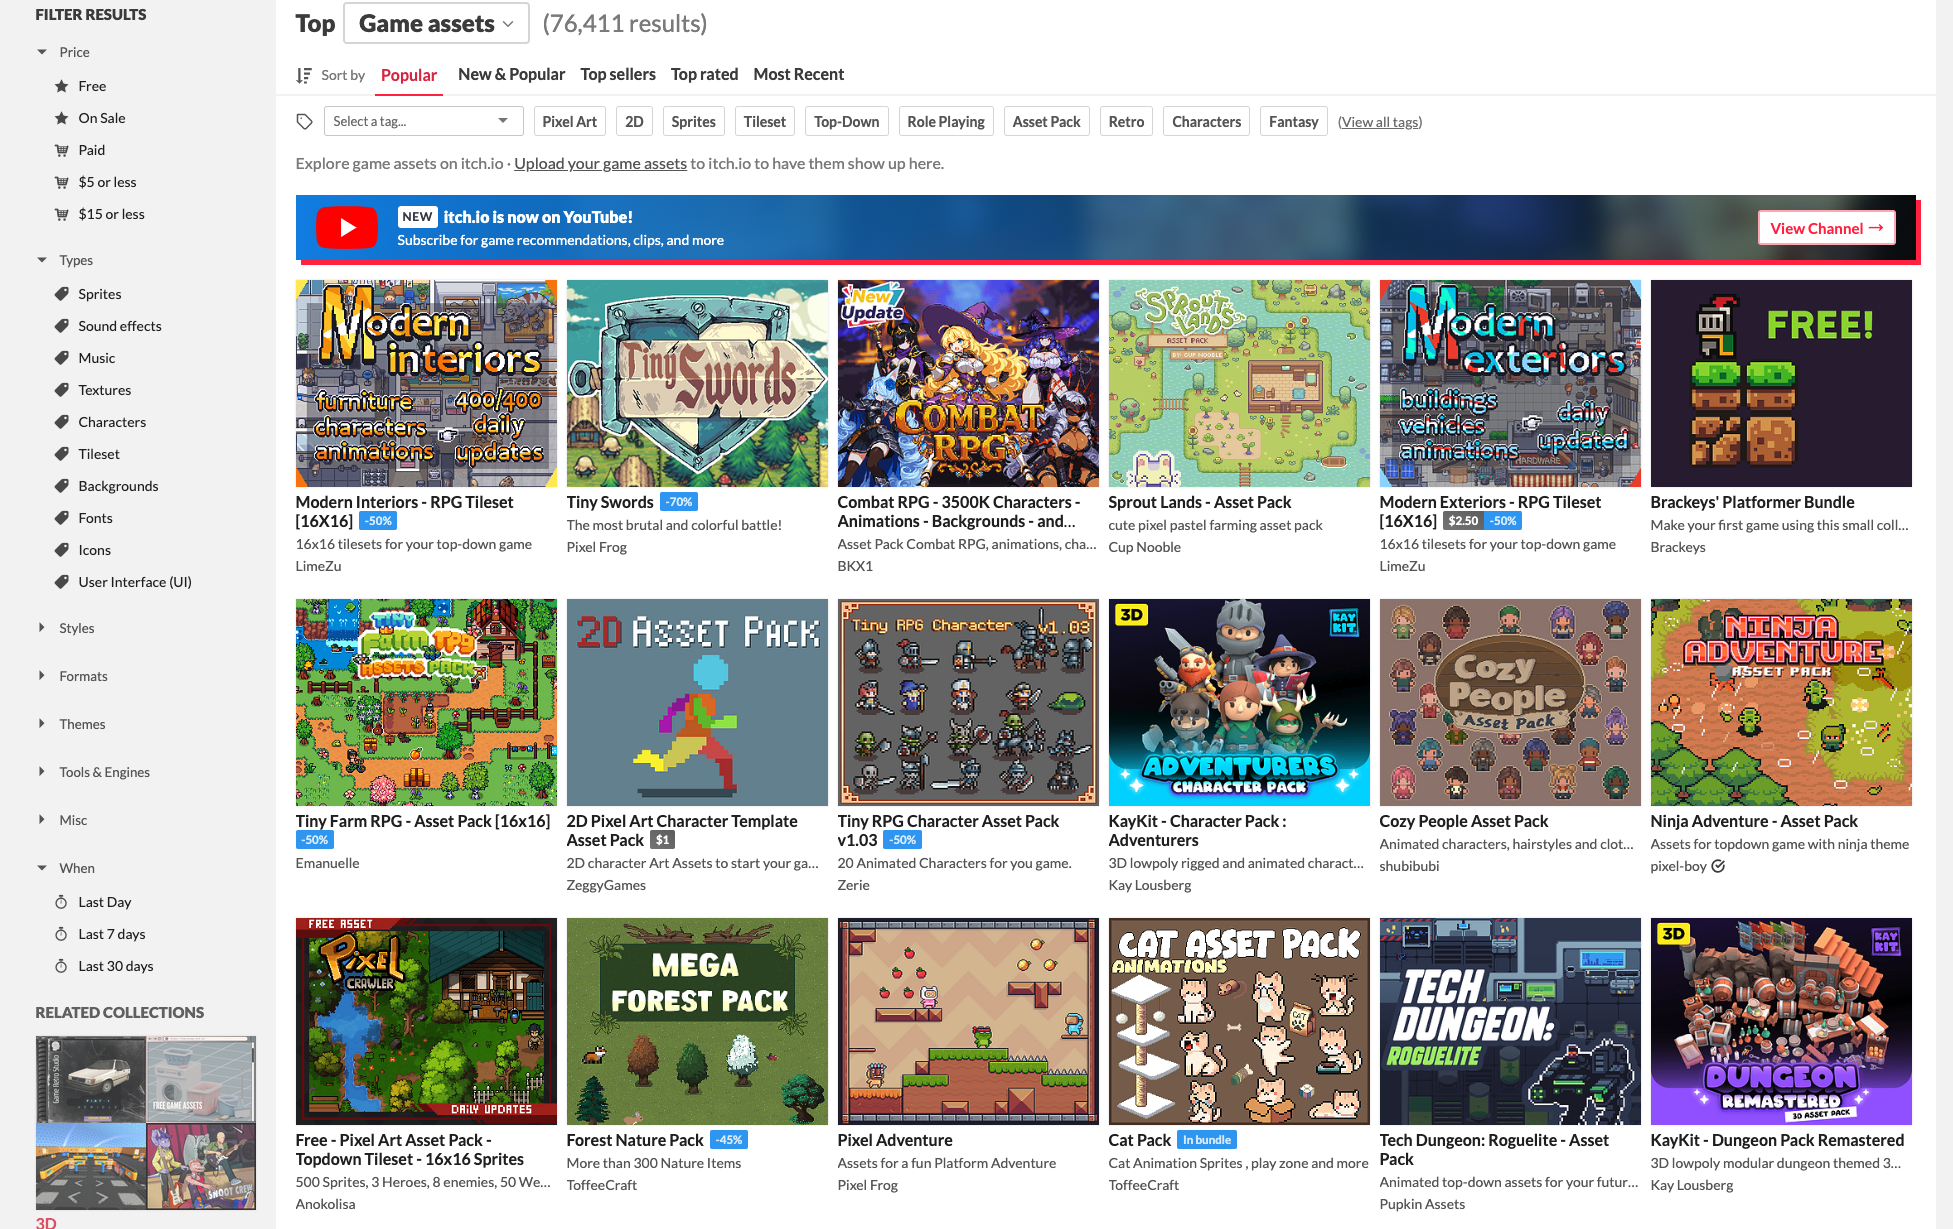Screen dimensions: 1953x1229
Task: Open the Brackeys' Platformer Bundle title link
Action: (x=1752, y=502)
